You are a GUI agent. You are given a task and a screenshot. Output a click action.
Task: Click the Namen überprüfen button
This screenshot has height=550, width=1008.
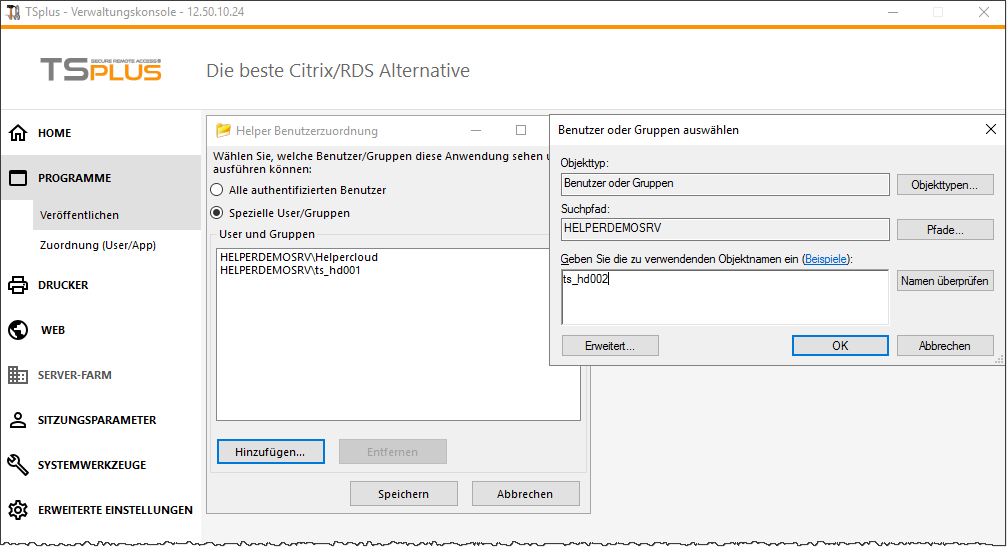(945, 281)
